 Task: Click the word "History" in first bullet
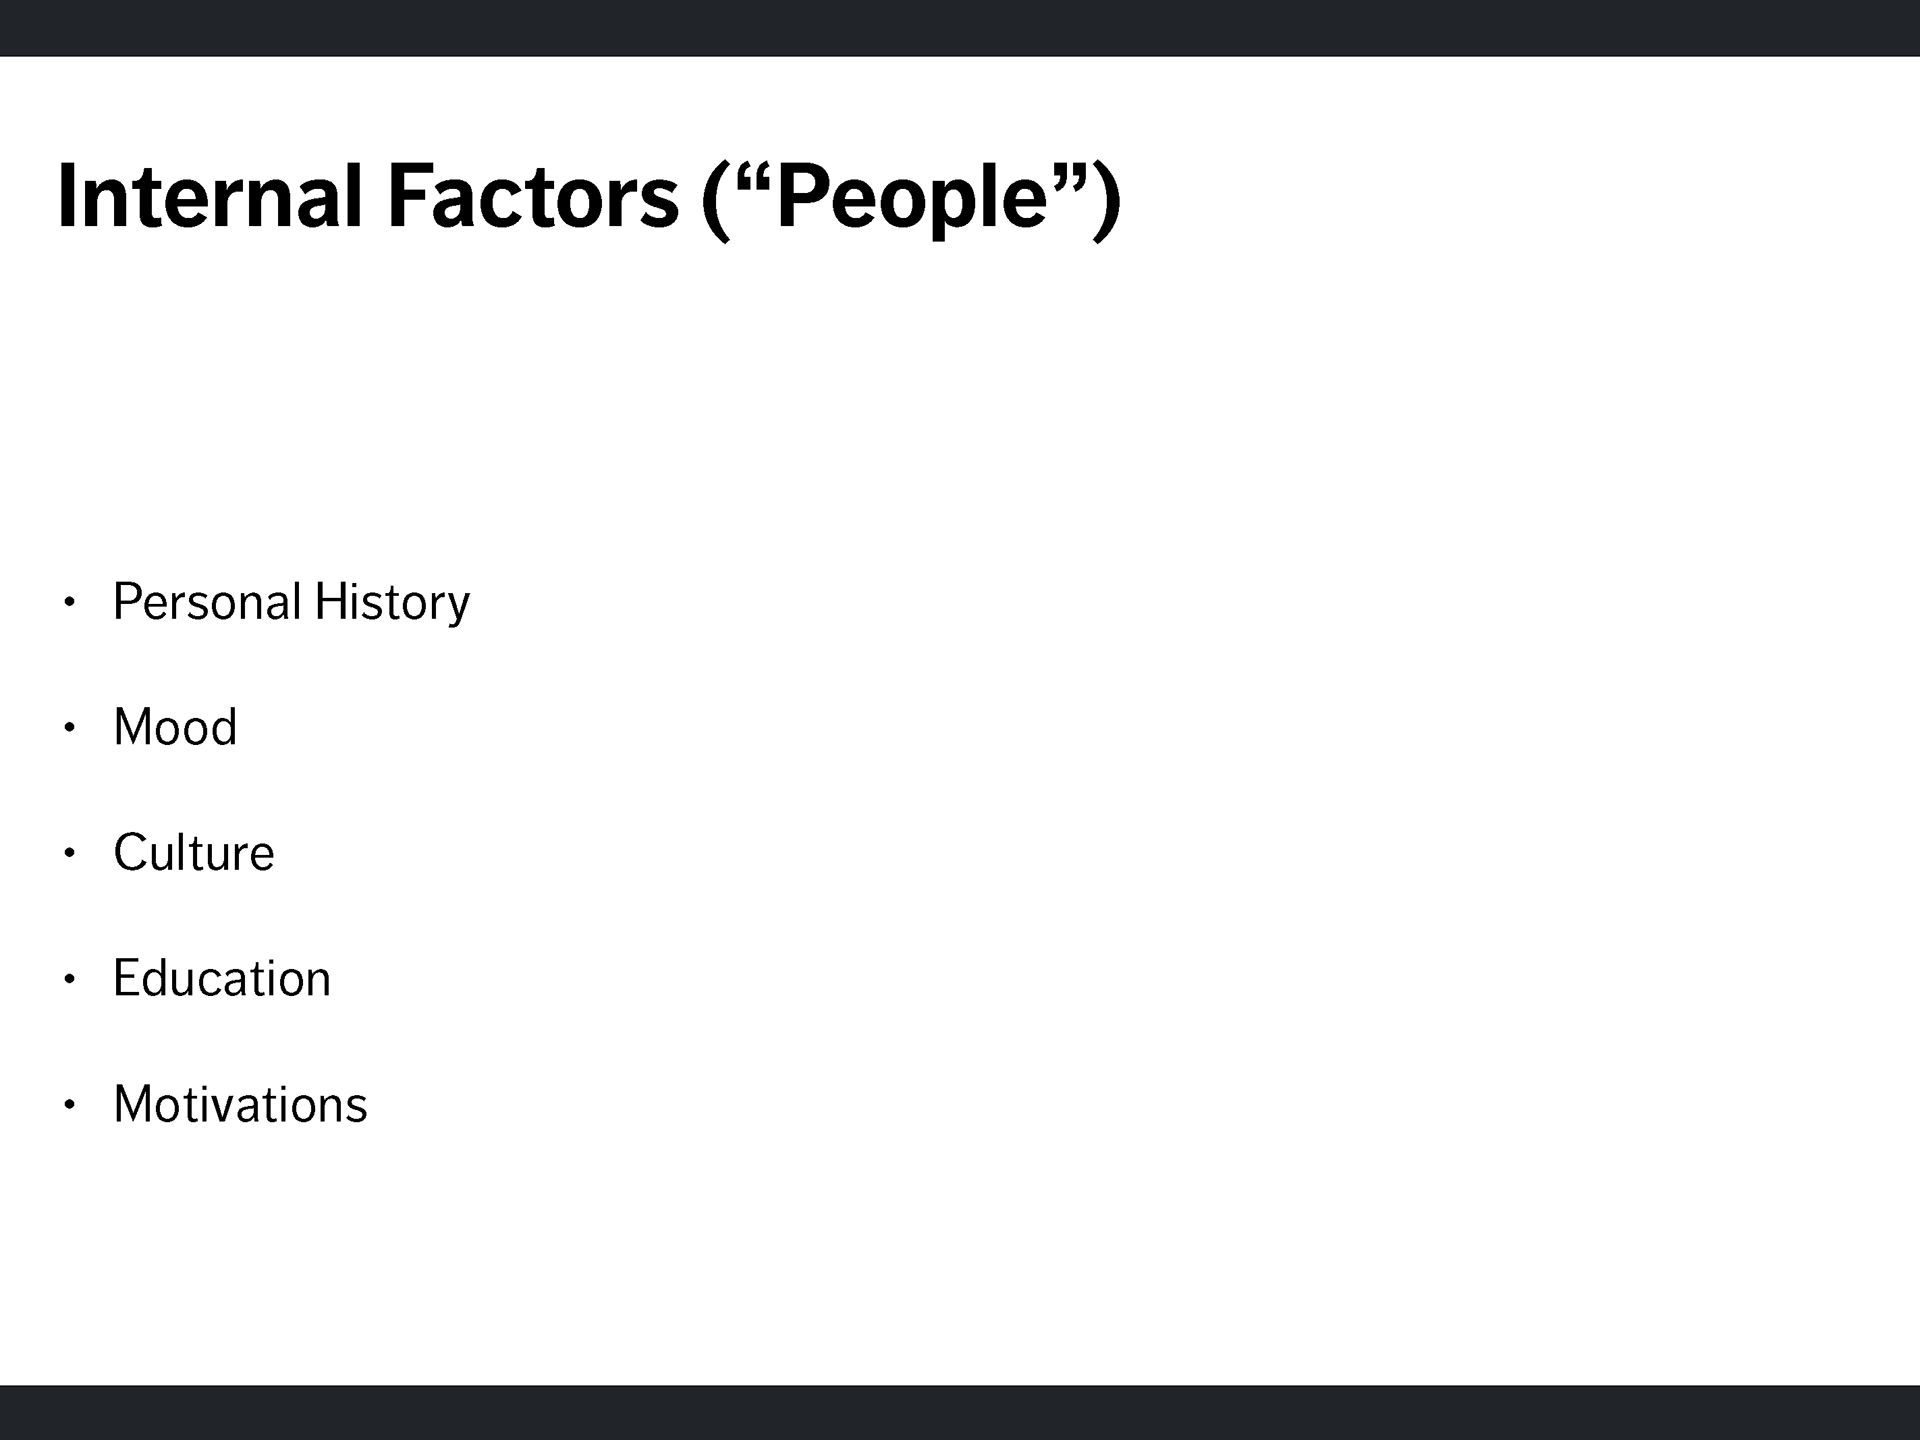[392, 602]
